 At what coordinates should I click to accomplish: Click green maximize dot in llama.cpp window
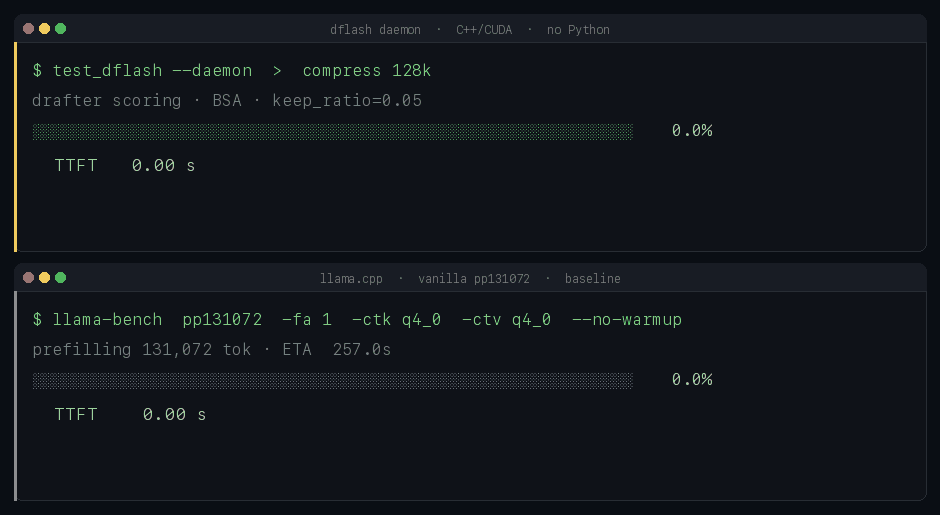[x=61, y=277]
